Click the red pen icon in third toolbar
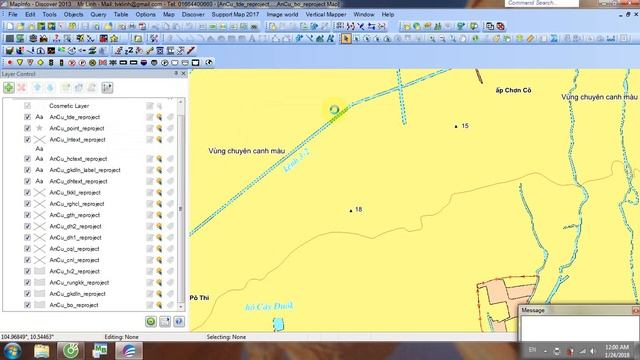The width and height of the screenshot is (640, 360). point(191,51)
